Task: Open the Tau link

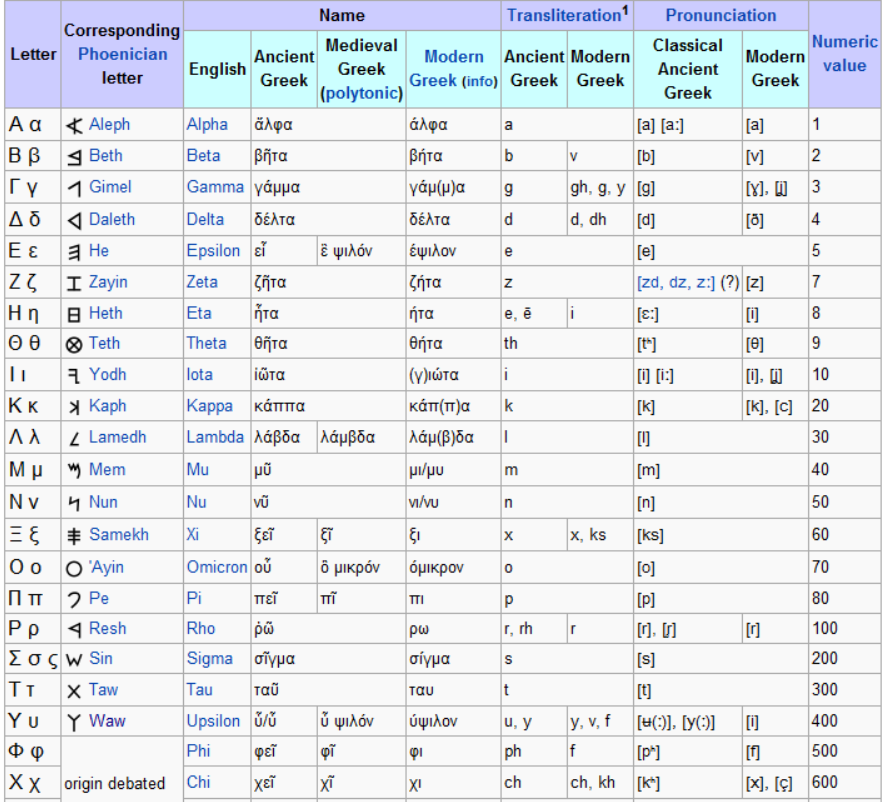Action: click(199, 690)
